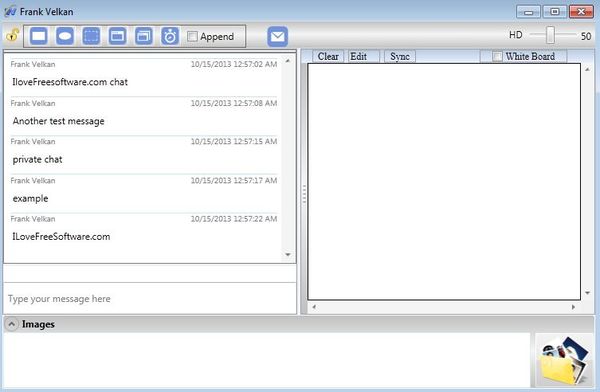Viewport: 600px width, 392px height.
Task: Click the HD quality slider handle
Action: 550,35
